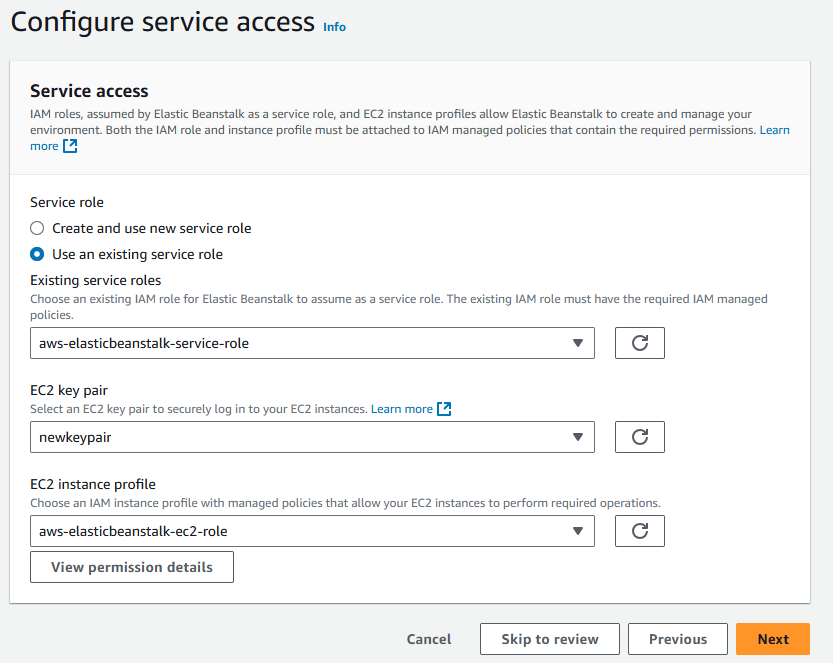
Task: Open external link icon beside service access Learn more
Action: pyautogui.click(x=70, y=146)
